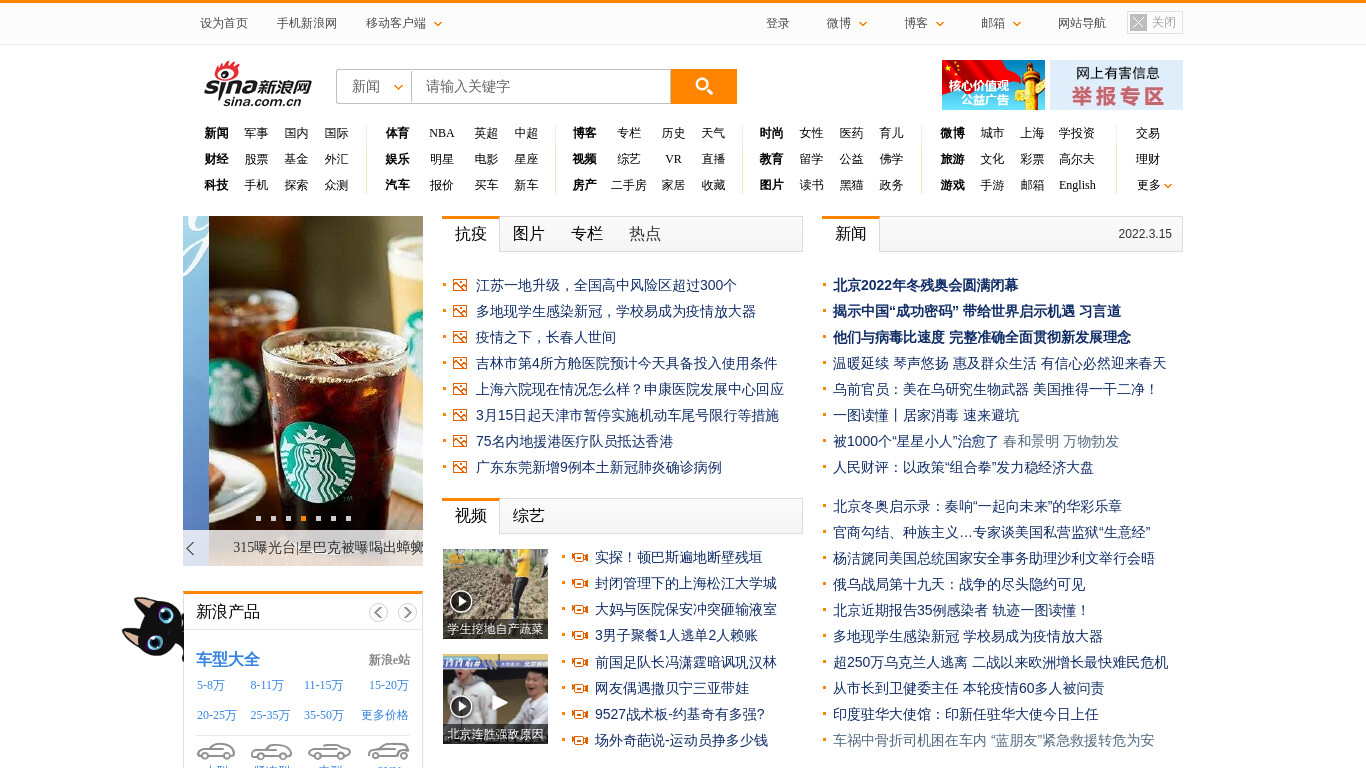Image resolution: width=1366 pixels, height=768 pixels.
Task: Switch to the 视频 tab
Action: pos(471,516)
